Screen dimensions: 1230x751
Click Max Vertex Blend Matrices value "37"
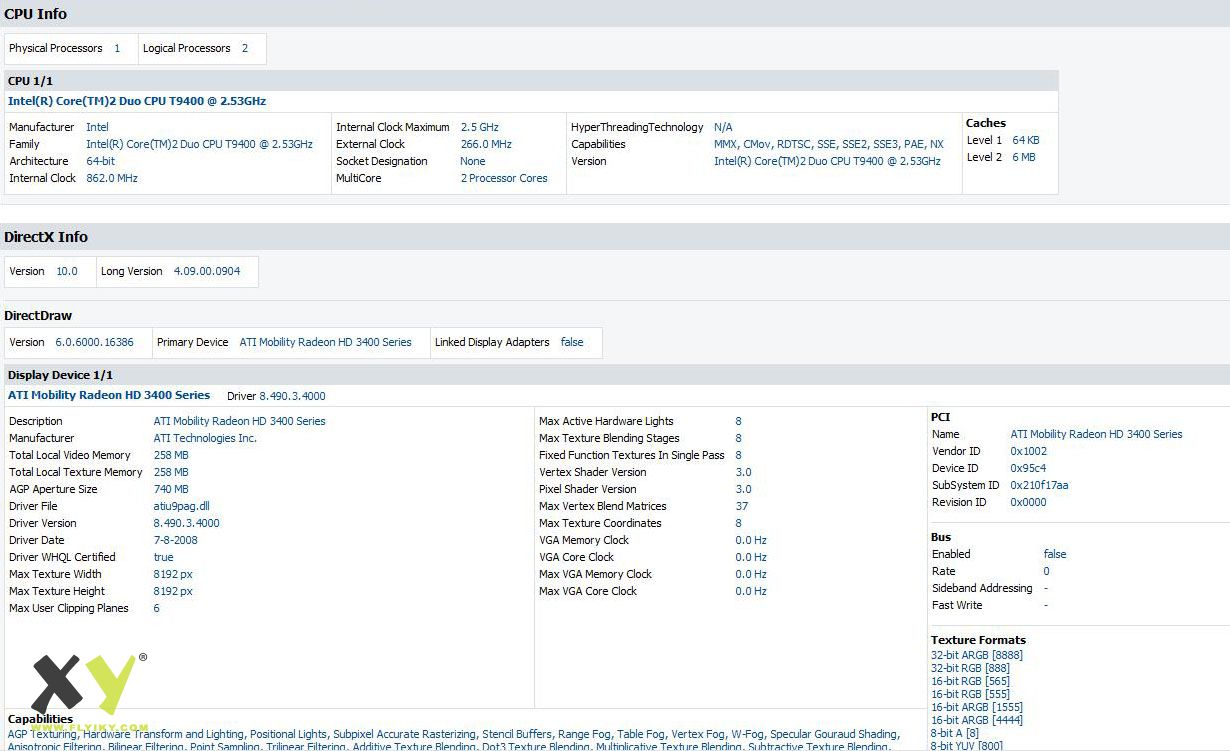pos(742,506)
